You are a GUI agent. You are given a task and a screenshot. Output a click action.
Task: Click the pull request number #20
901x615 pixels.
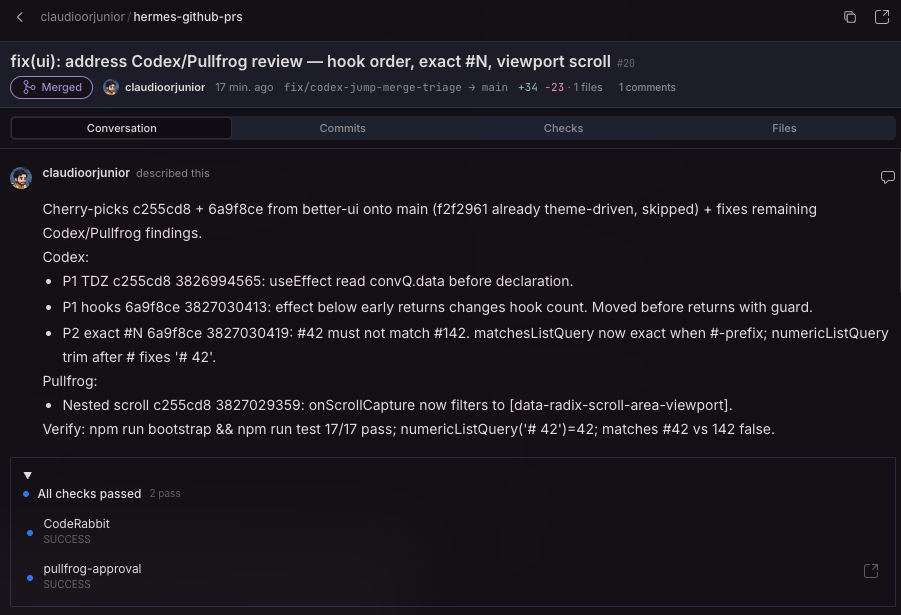(x=626, y=63)
